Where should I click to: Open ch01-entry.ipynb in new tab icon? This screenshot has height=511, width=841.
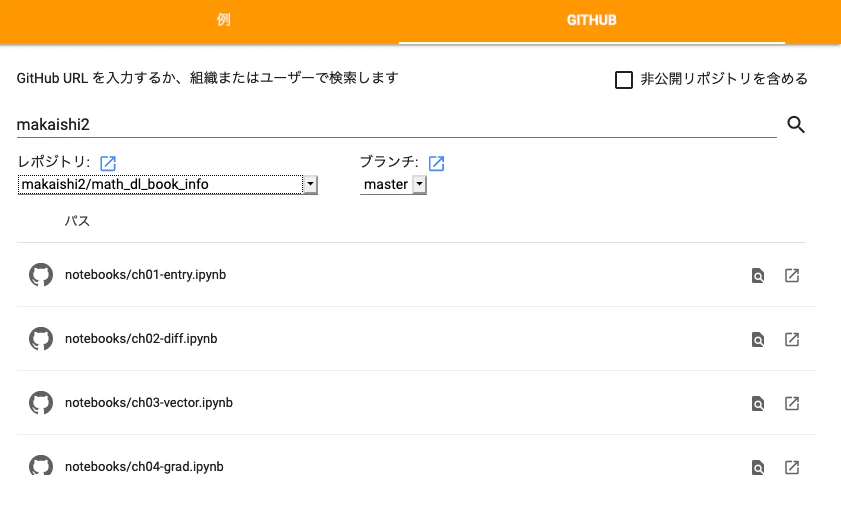[792, 275]
